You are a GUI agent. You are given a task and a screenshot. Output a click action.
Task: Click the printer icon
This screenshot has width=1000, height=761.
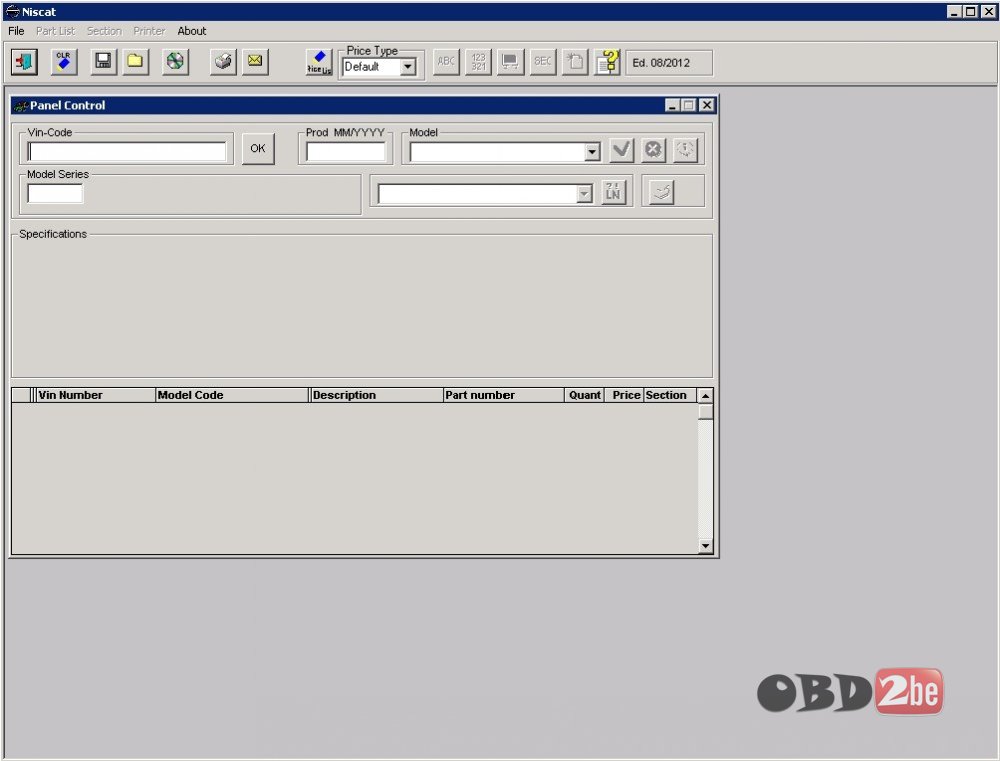(223, 62)
